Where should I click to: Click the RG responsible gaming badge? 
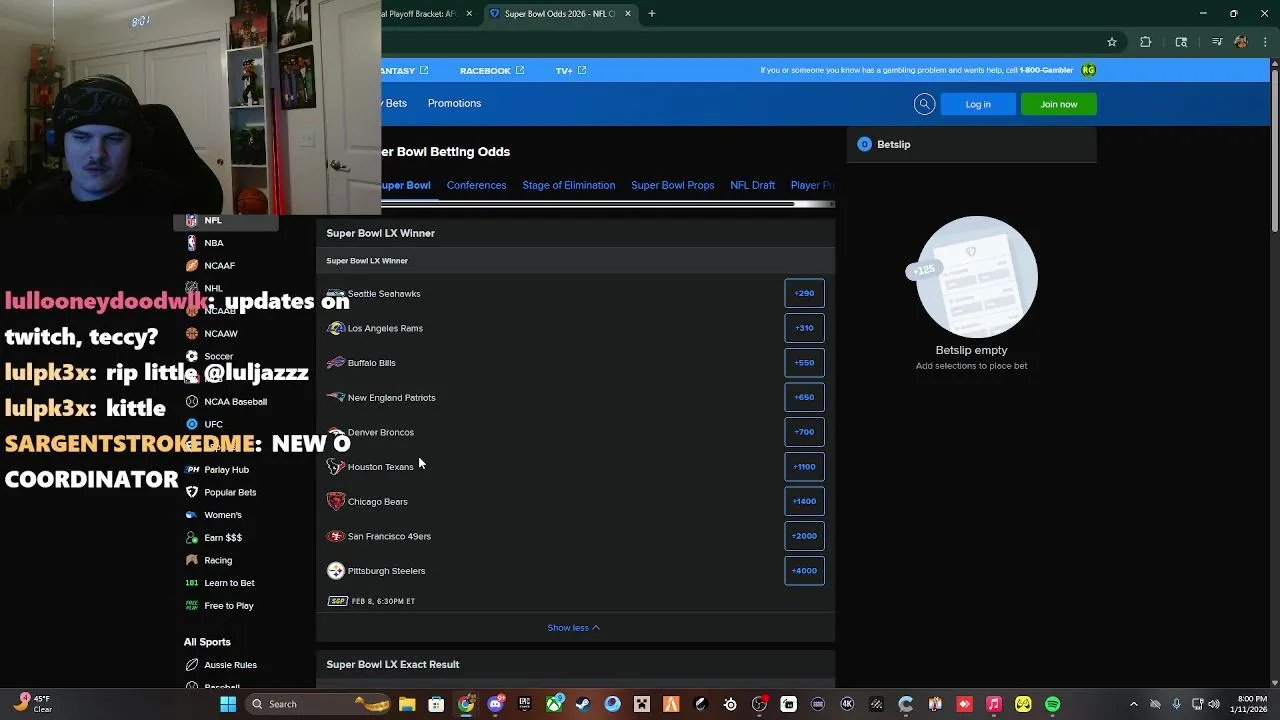tap(1088, 70)
